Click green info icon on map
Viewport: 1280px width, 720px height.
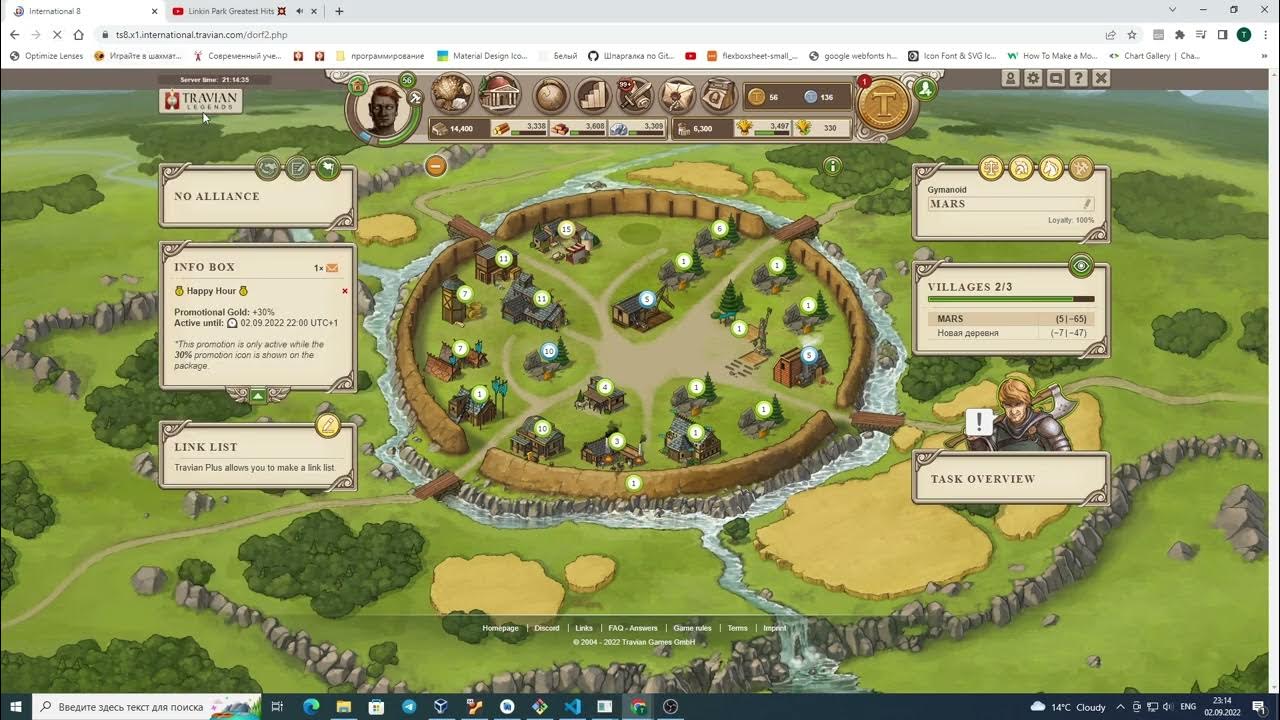coord(832,166)
